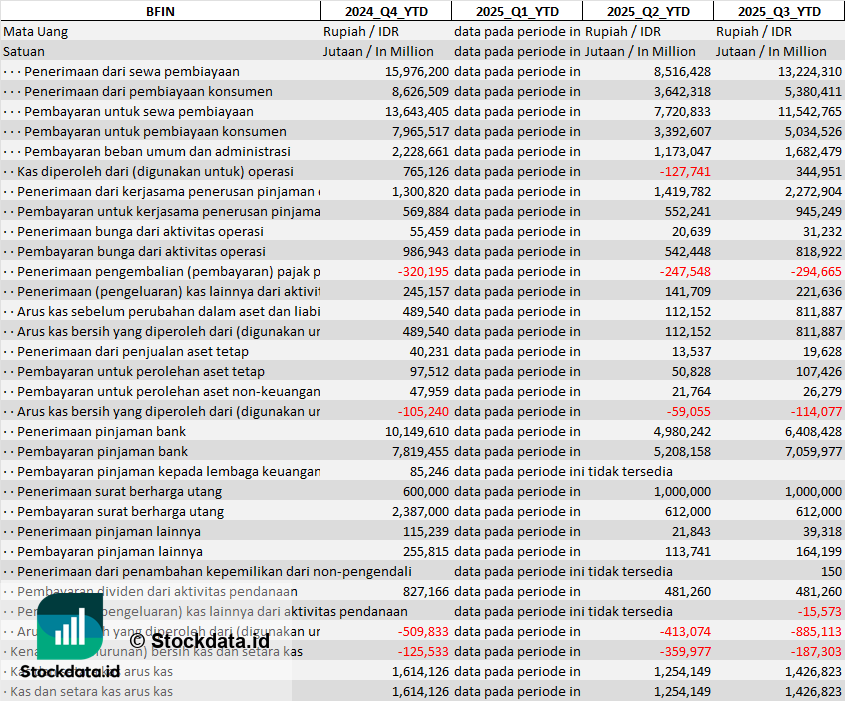Image resolution: width=845 pixels, height=701 pixels.
Task: Select Penerimaan bunga dari aktivitas operasi label
Action: (140, 232)
